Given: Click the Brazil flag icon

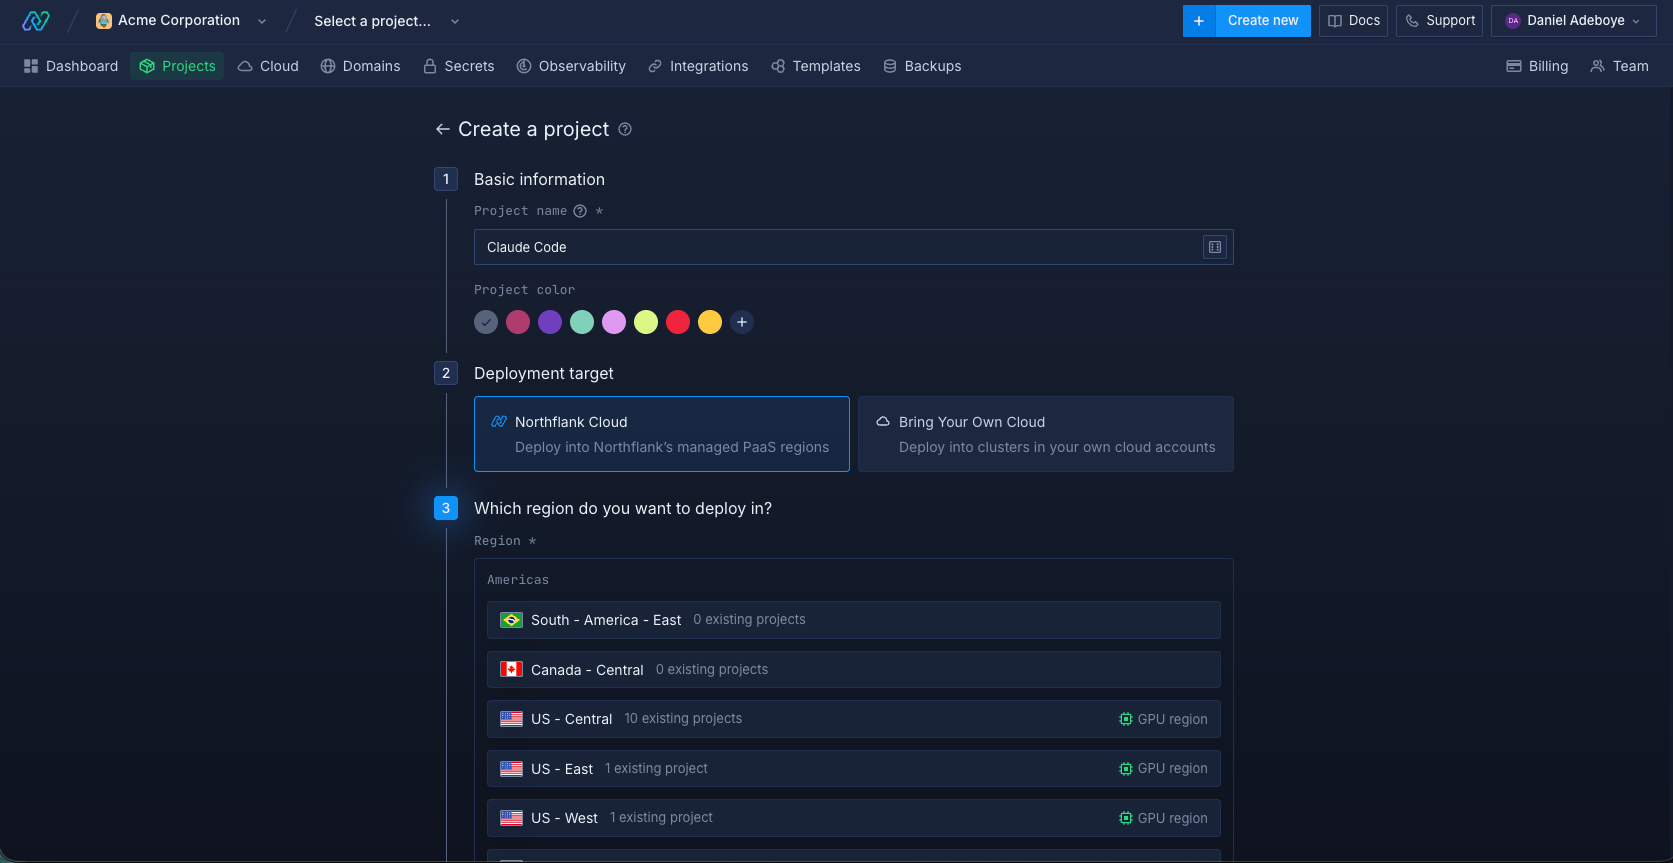Looking at the screenshot, I should pyautogui.click(x=511, y=620).
